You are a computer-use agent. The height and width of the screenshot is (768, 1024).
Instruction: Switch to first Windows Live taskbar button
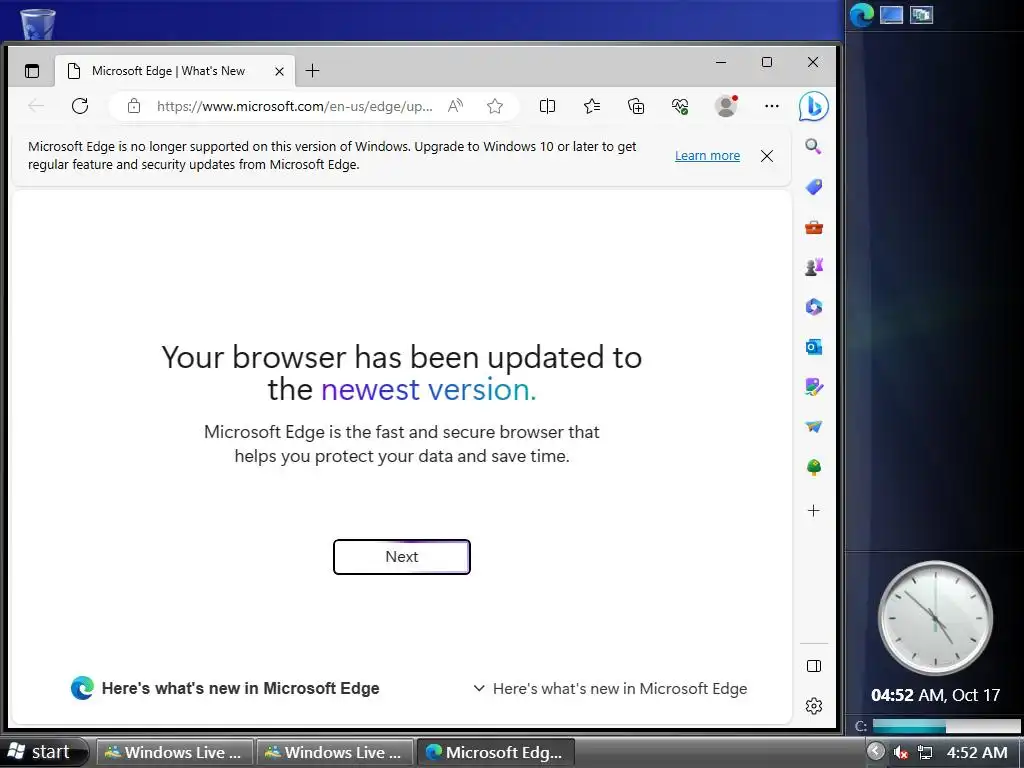[174, 752]
